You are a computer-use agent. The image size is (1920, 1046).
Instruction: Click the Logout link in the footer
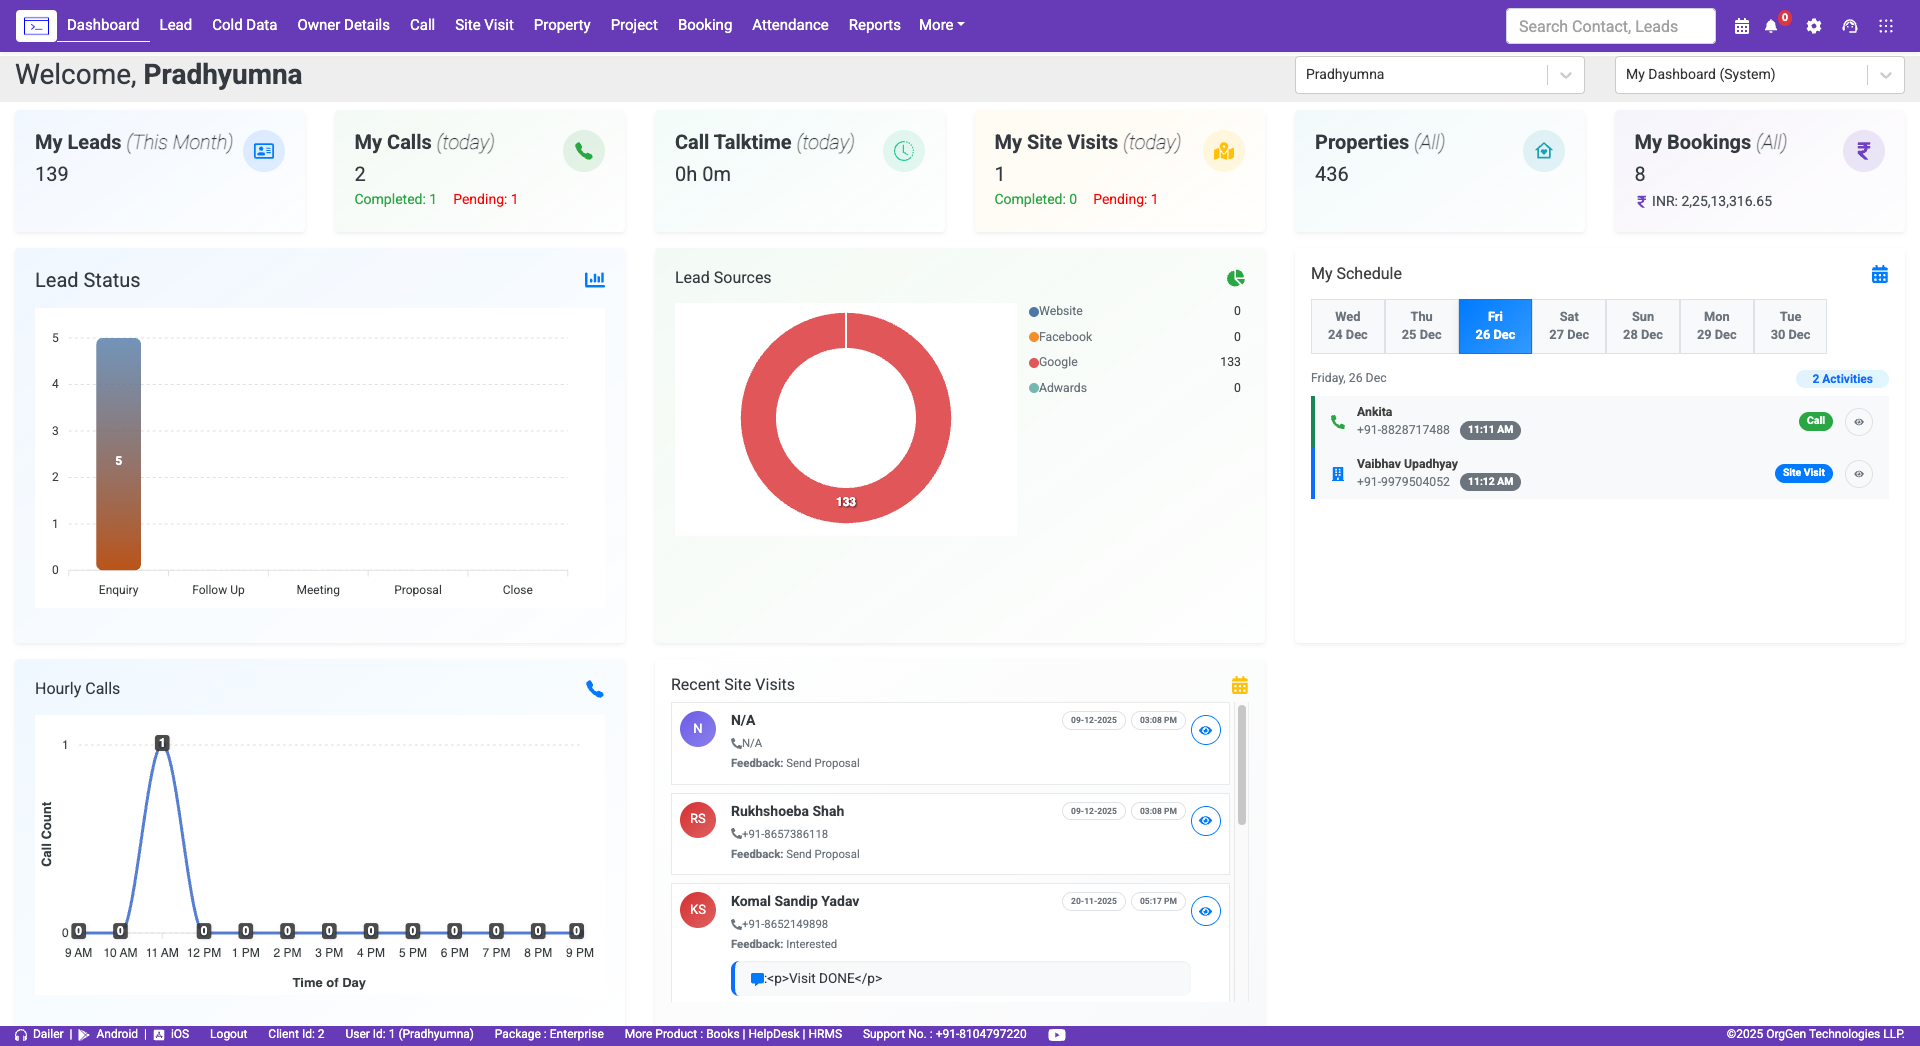[x=228, y=1034]
